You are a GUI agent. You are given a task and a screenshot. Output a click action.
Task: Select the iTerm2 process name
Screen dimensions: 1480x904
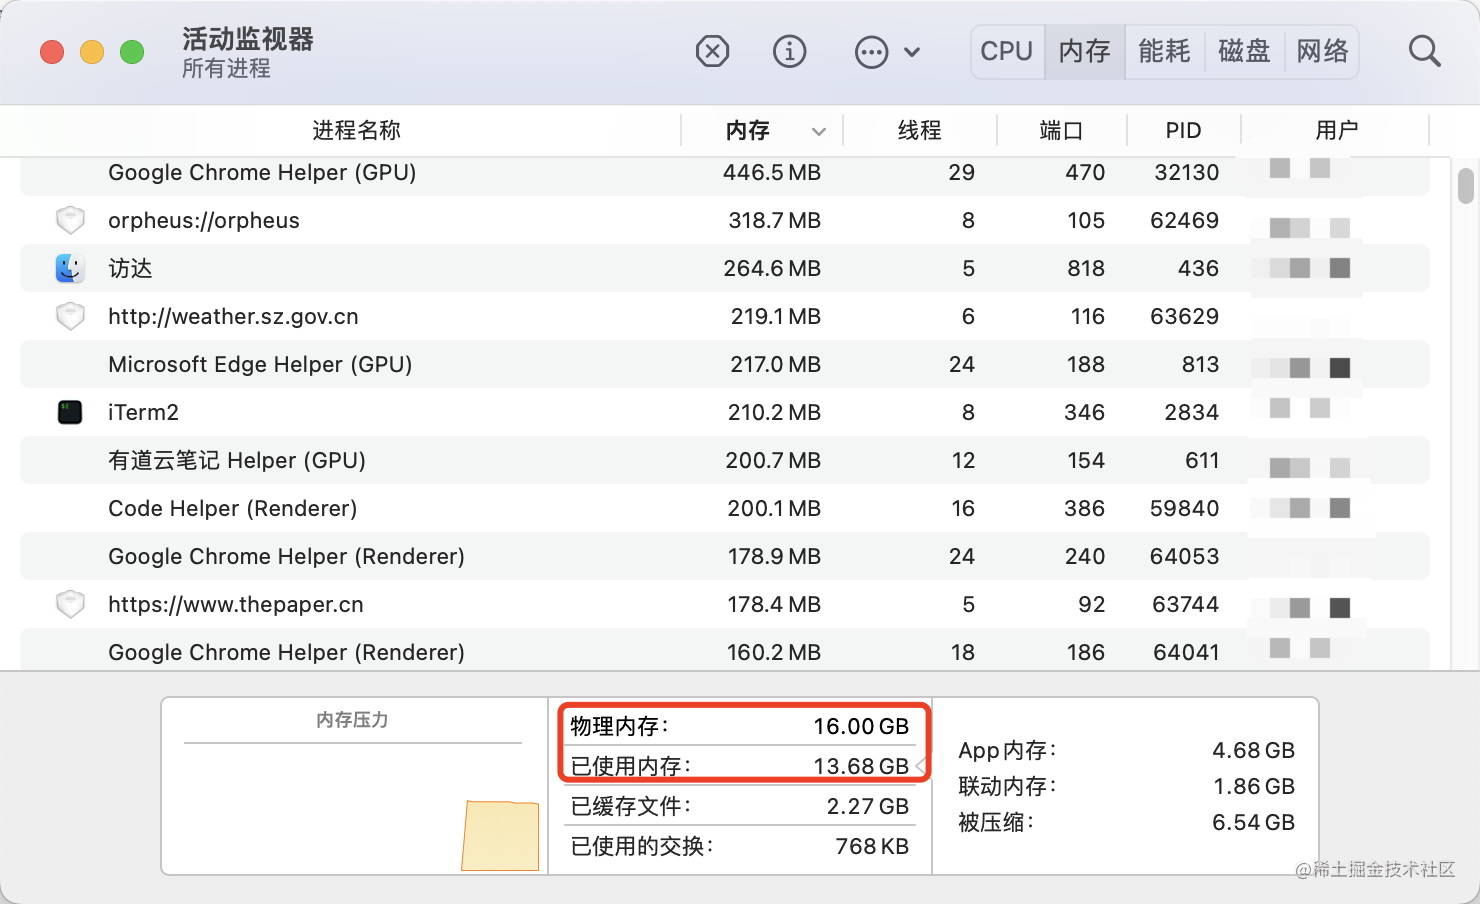click(x=143, y=412)
